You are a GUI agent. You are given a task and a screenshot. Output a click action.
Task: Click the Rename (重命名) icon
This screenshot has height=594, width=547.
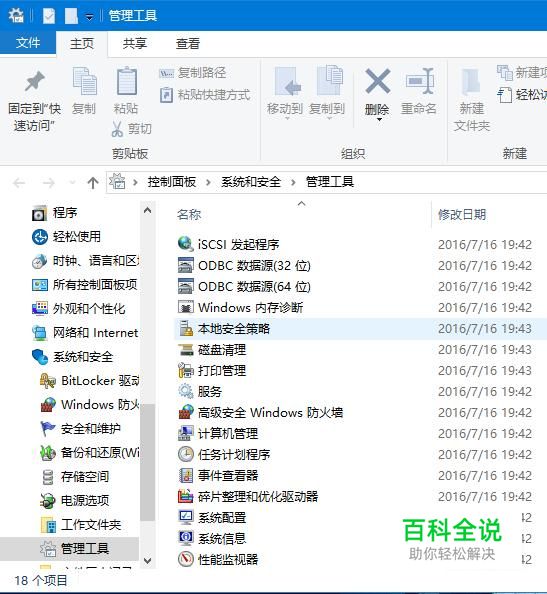[419, 81]
